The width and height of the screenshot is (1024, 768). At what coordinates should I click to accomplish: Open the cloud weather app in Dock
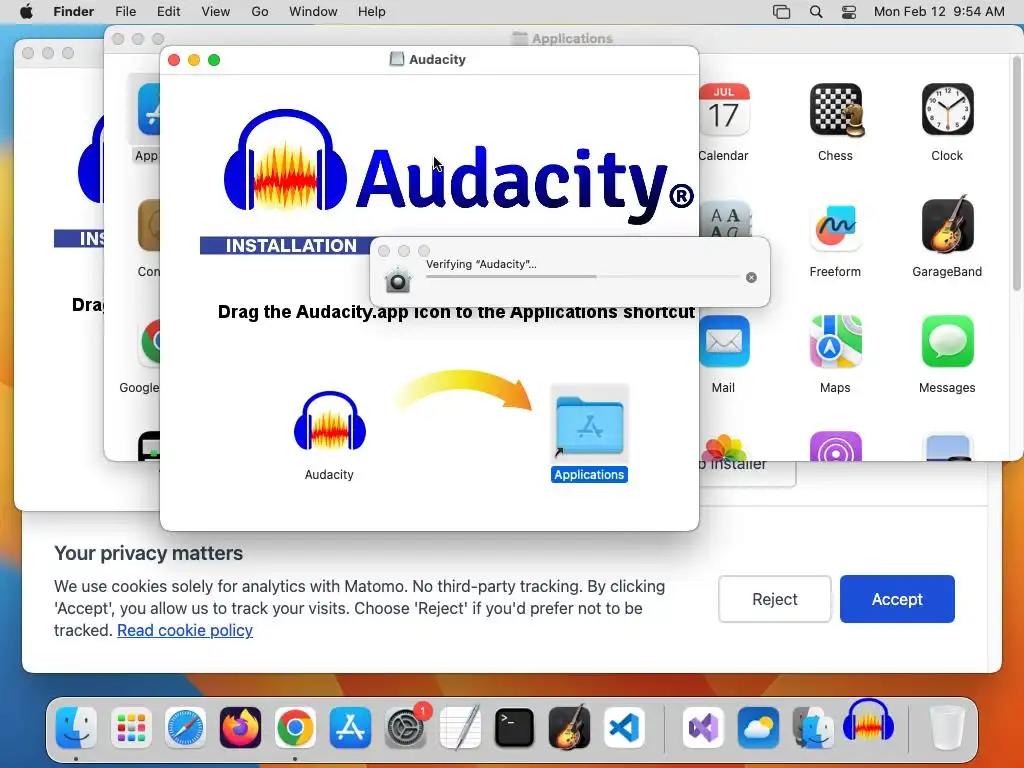click(758, 727)
